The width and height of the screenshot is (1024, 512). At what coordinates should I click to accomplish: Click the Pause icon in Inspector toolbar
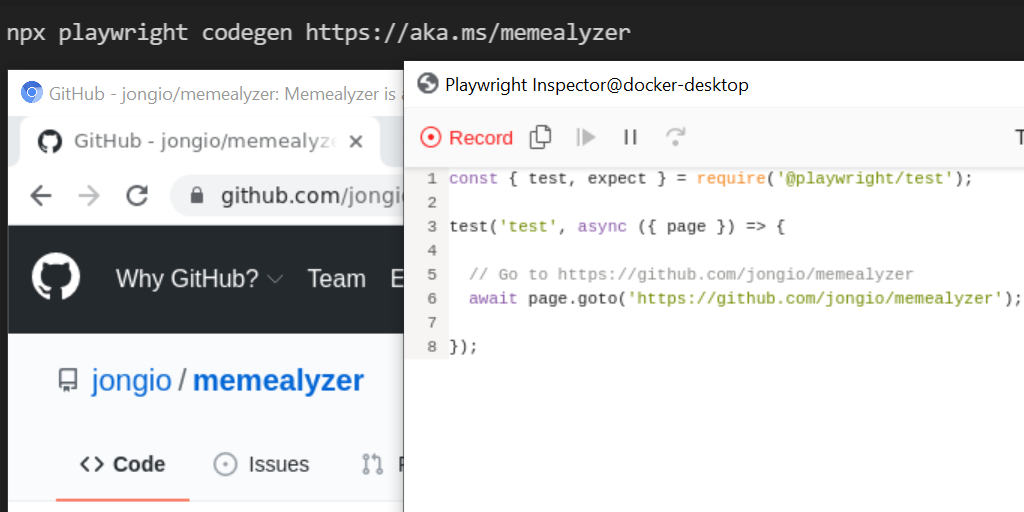630,137
